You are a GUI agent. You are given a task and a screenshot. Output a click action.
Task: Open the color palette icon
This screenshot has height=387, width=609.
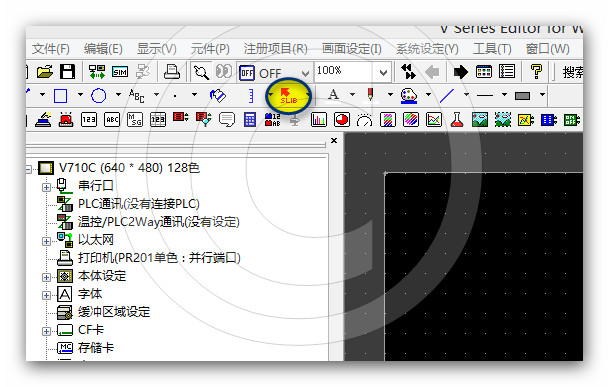(x=409, y=96)
